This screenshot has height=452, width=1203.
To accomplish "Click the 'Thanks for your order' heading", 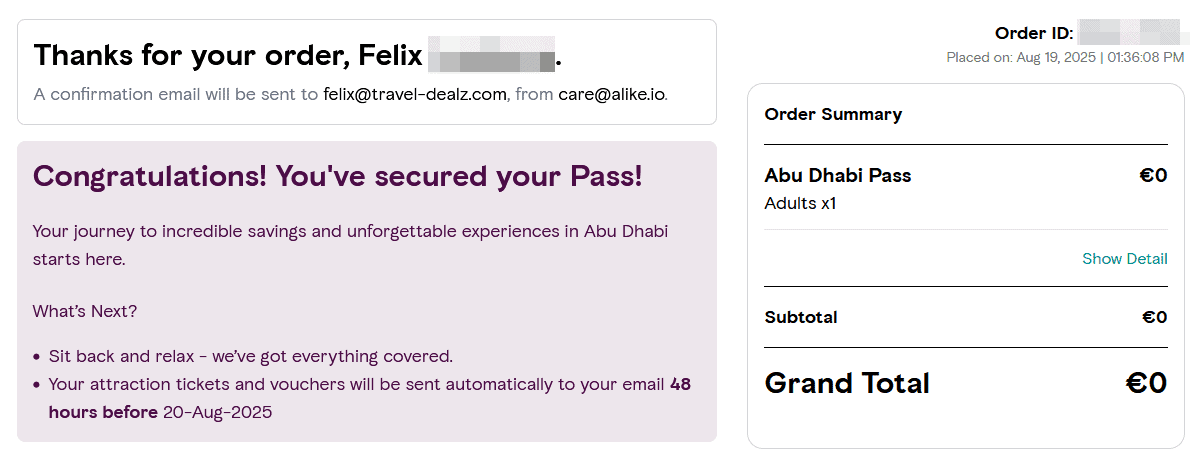I will (x=230, y=55).
